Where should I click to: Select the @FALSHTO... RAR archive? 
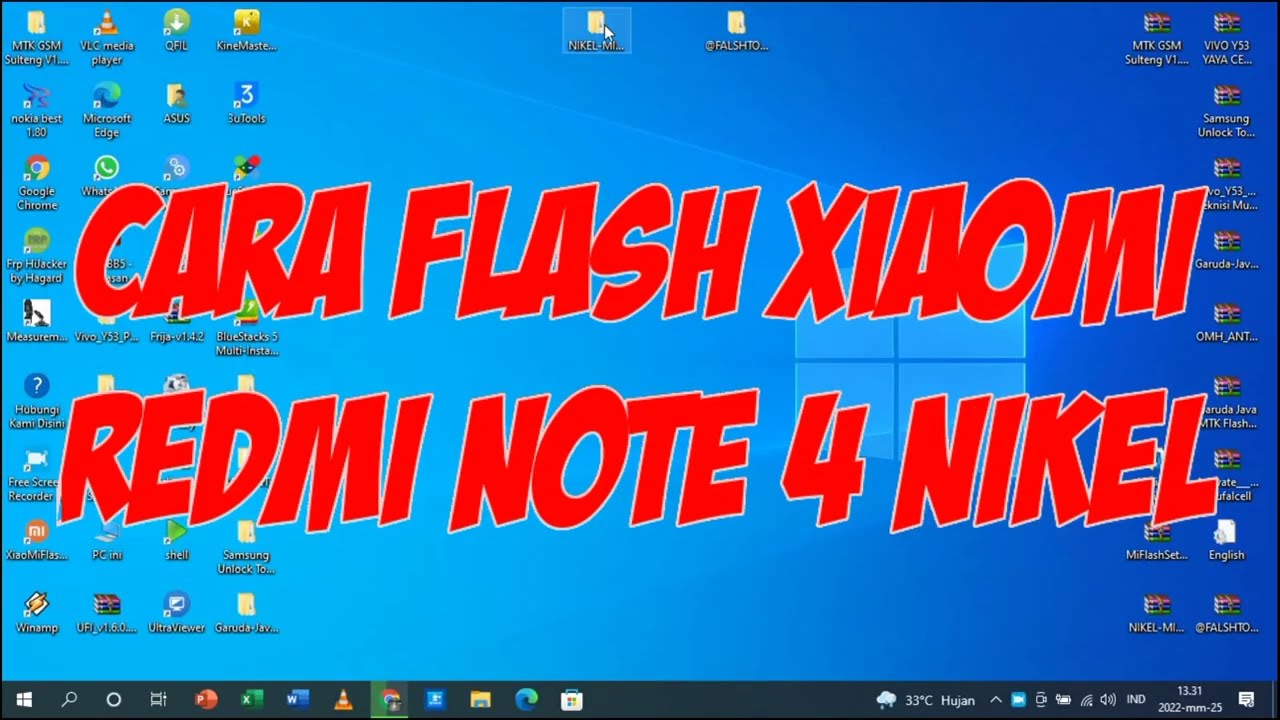pos(1227,614)
